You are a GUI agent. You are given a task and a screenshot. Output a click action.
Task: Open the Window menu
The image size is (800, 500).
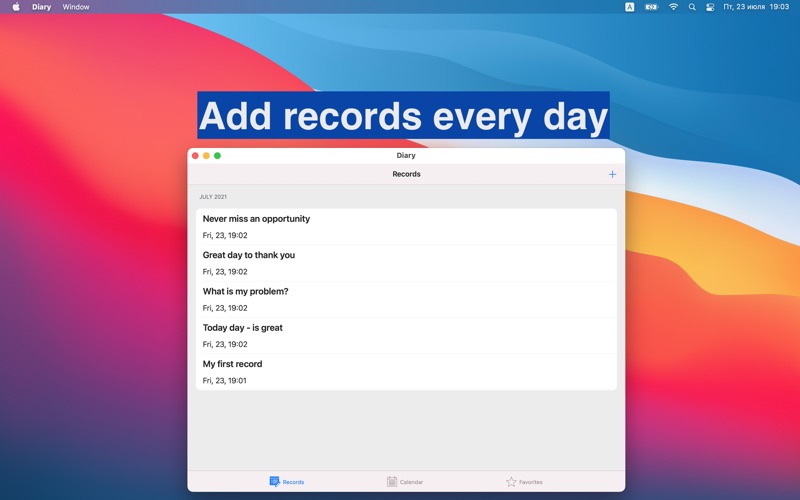76,7
